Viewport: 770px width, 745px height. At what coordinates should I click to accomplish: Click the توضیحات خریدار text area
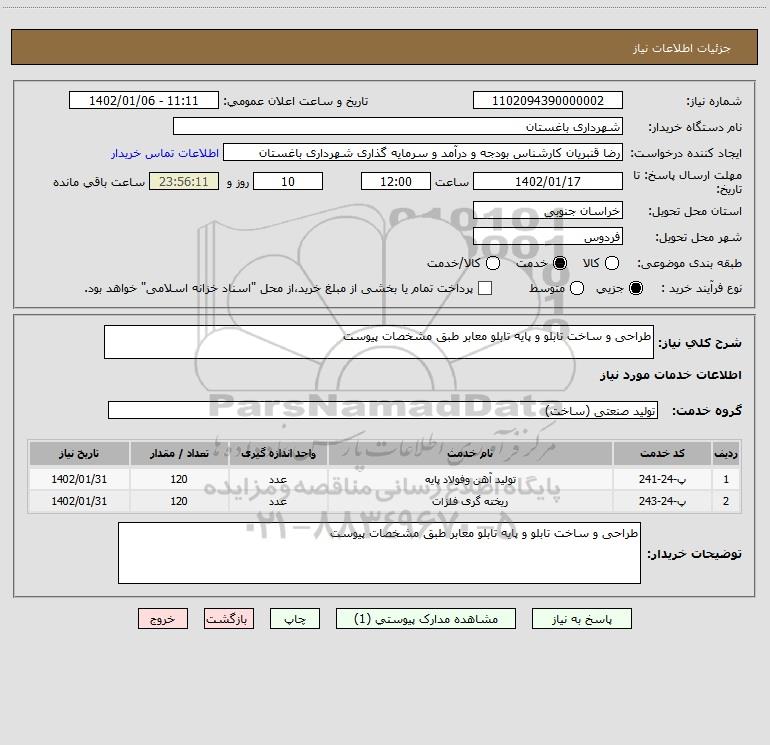click(379, 553)
